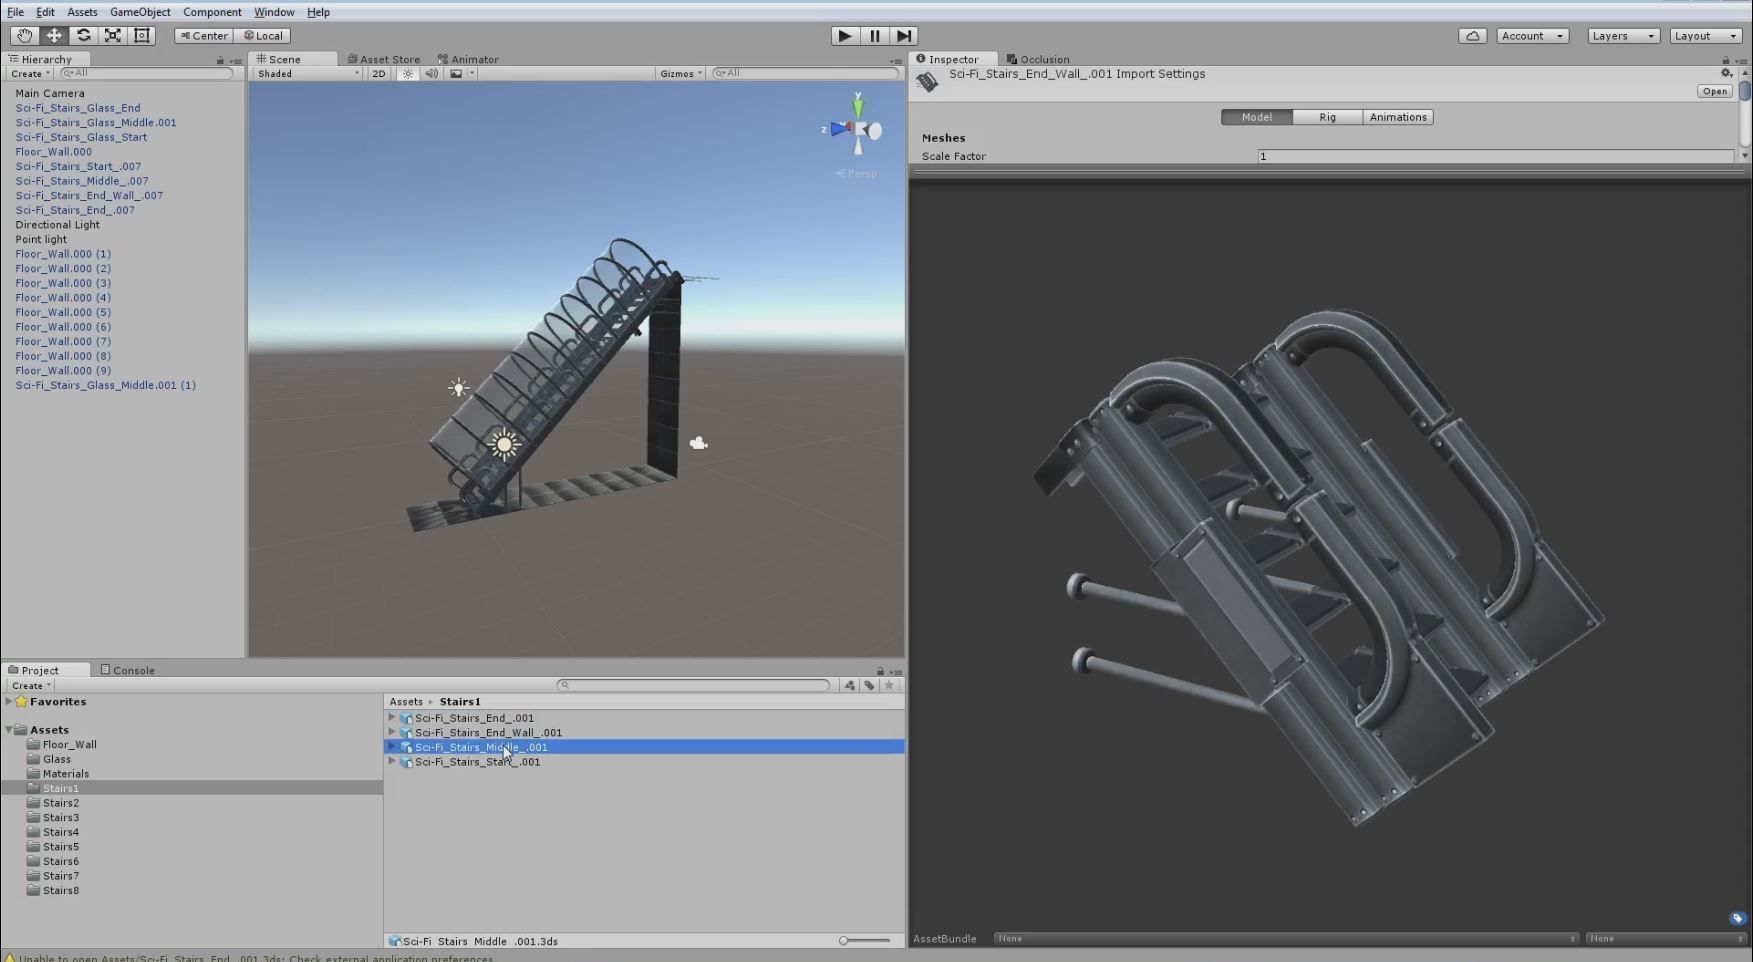The width and height of the screenshot is (1753, 962).
Task: Expand Sci-Fi_Stairs_End_.001 asset
Action: click(x=392, y=717)
